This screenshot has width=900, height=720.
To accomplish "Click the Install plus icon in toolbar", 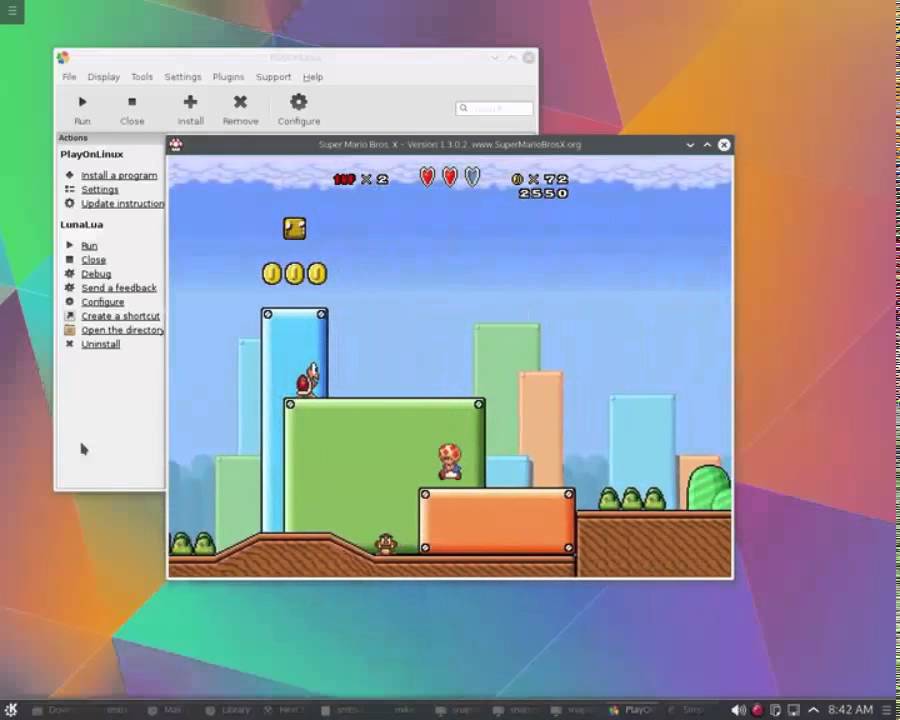I will coord(190,102).
